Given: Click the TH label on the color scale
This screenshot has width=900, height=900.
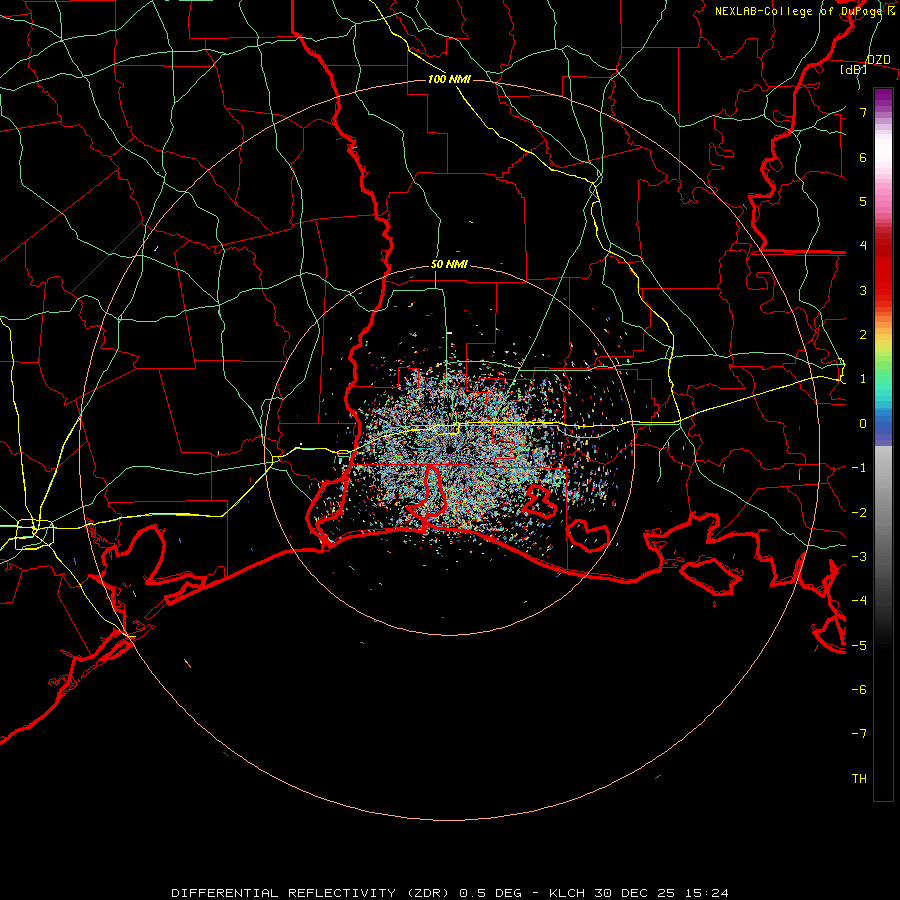Looking at the screenshot, I should 859,778.
